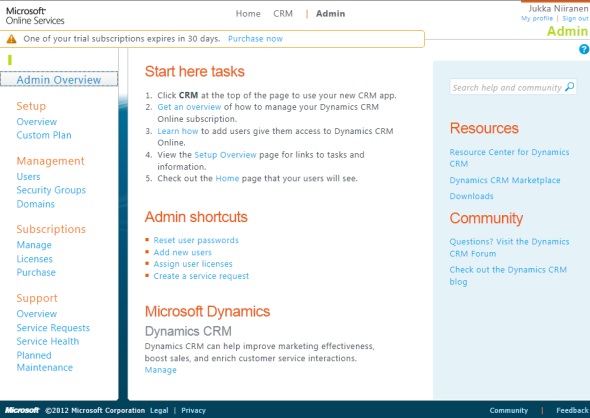Select the Admin tab
590x418 pixels.
330,14
